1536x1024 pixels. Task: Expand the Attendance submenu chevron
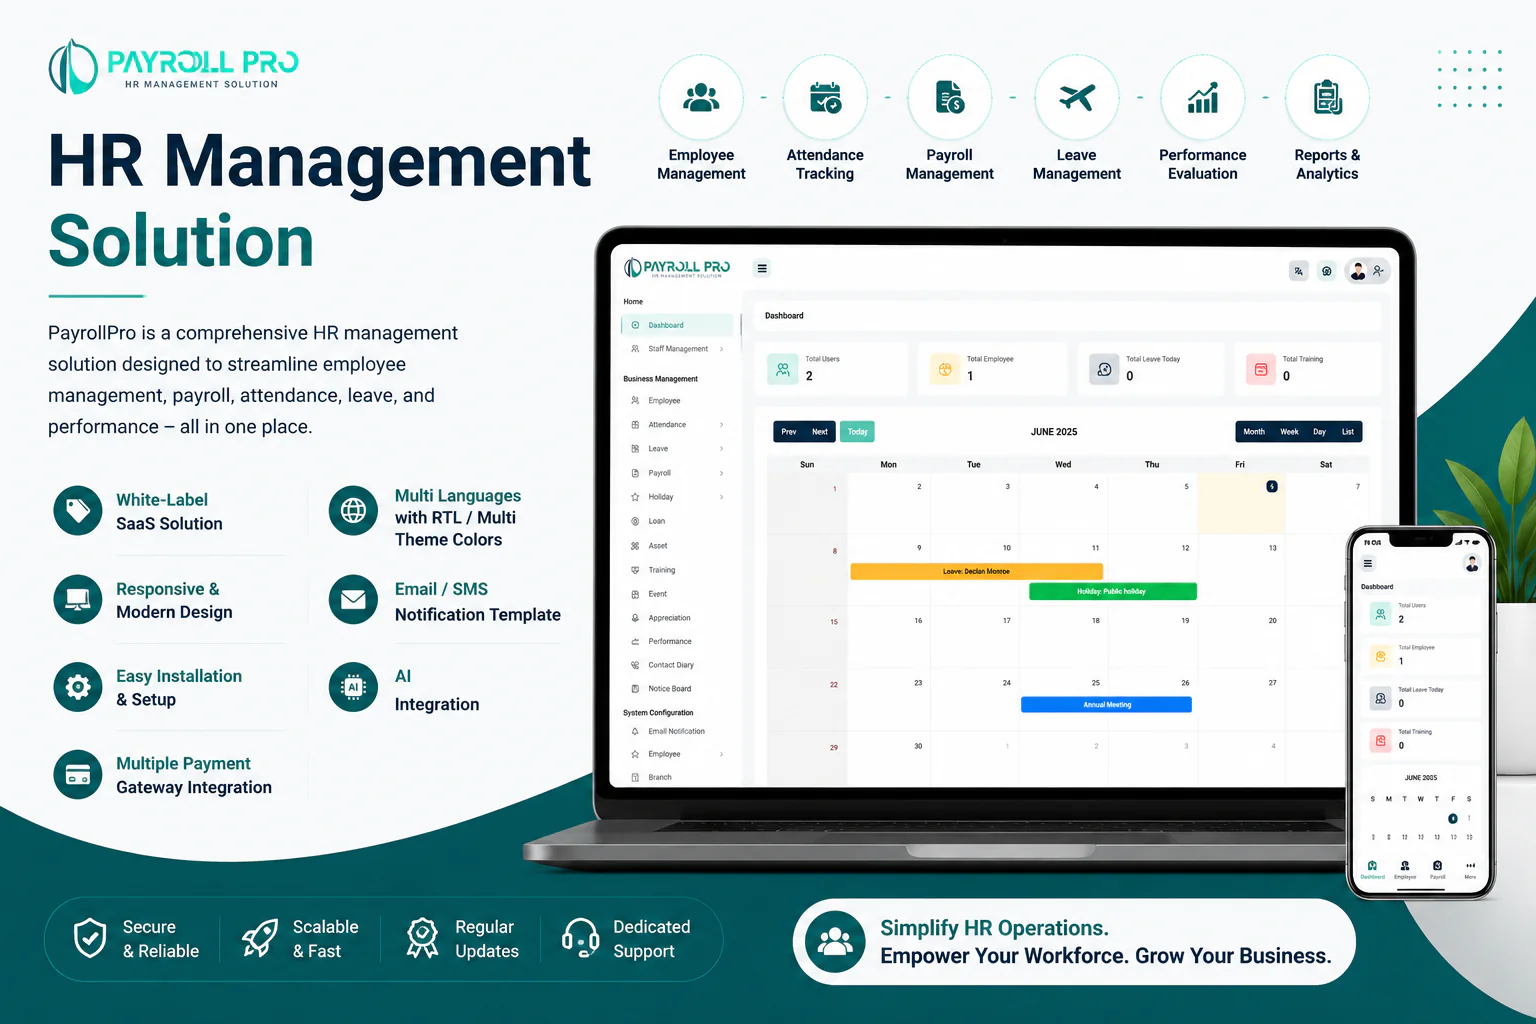pos(721,425)
